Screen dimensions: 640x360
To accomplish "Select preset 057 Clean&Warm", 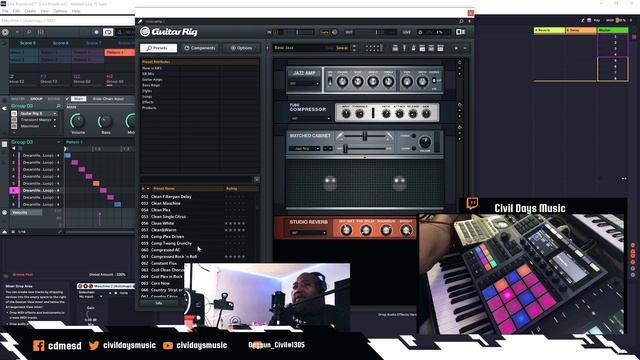I will [x=199, y=230].
